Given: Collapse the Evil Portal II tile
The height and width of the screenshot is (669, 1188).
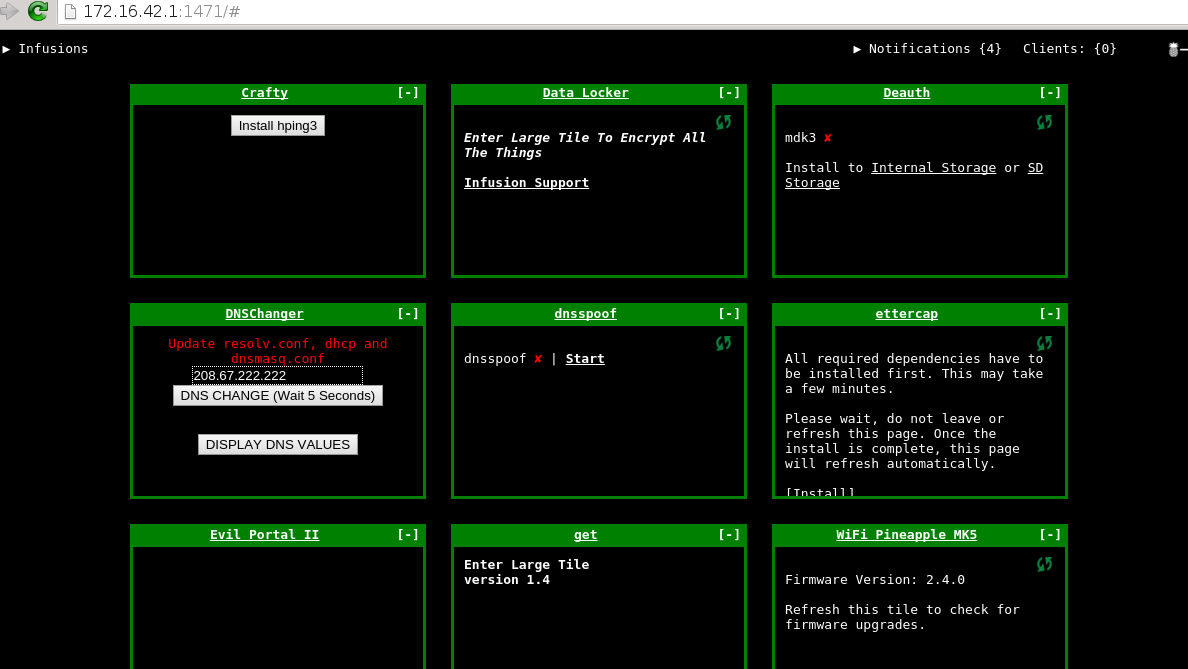Looking at the screenshot, I should tap(408, 535).
